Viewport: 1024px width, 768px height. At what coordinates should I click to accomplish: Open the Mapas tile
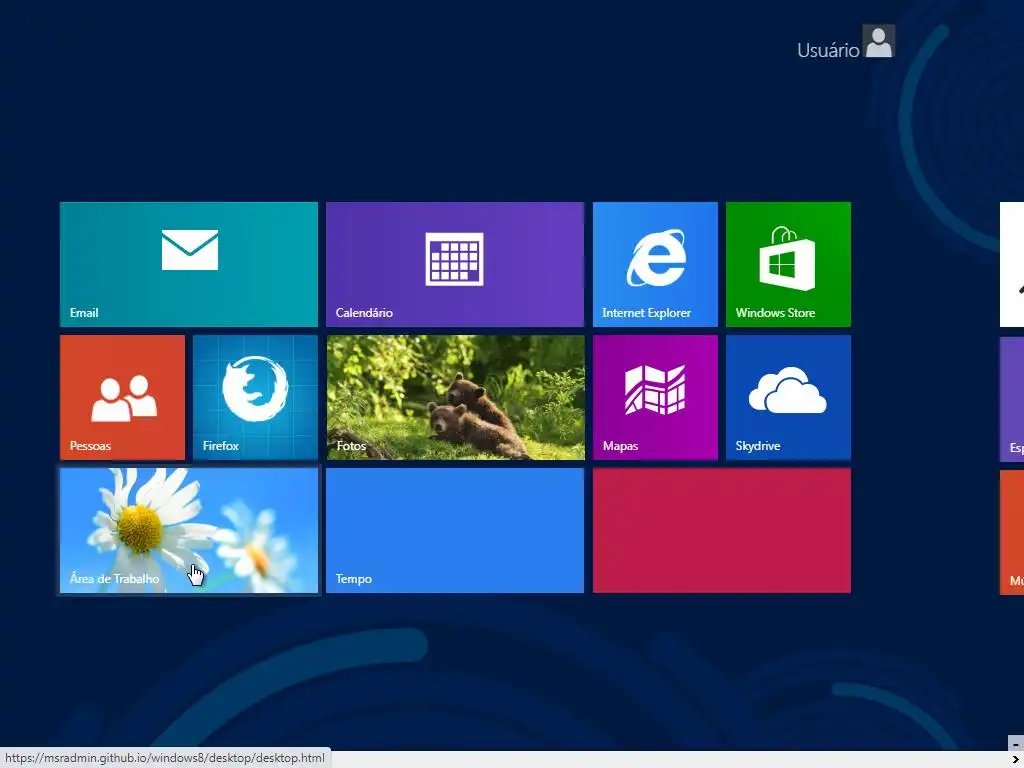point(655,398)
